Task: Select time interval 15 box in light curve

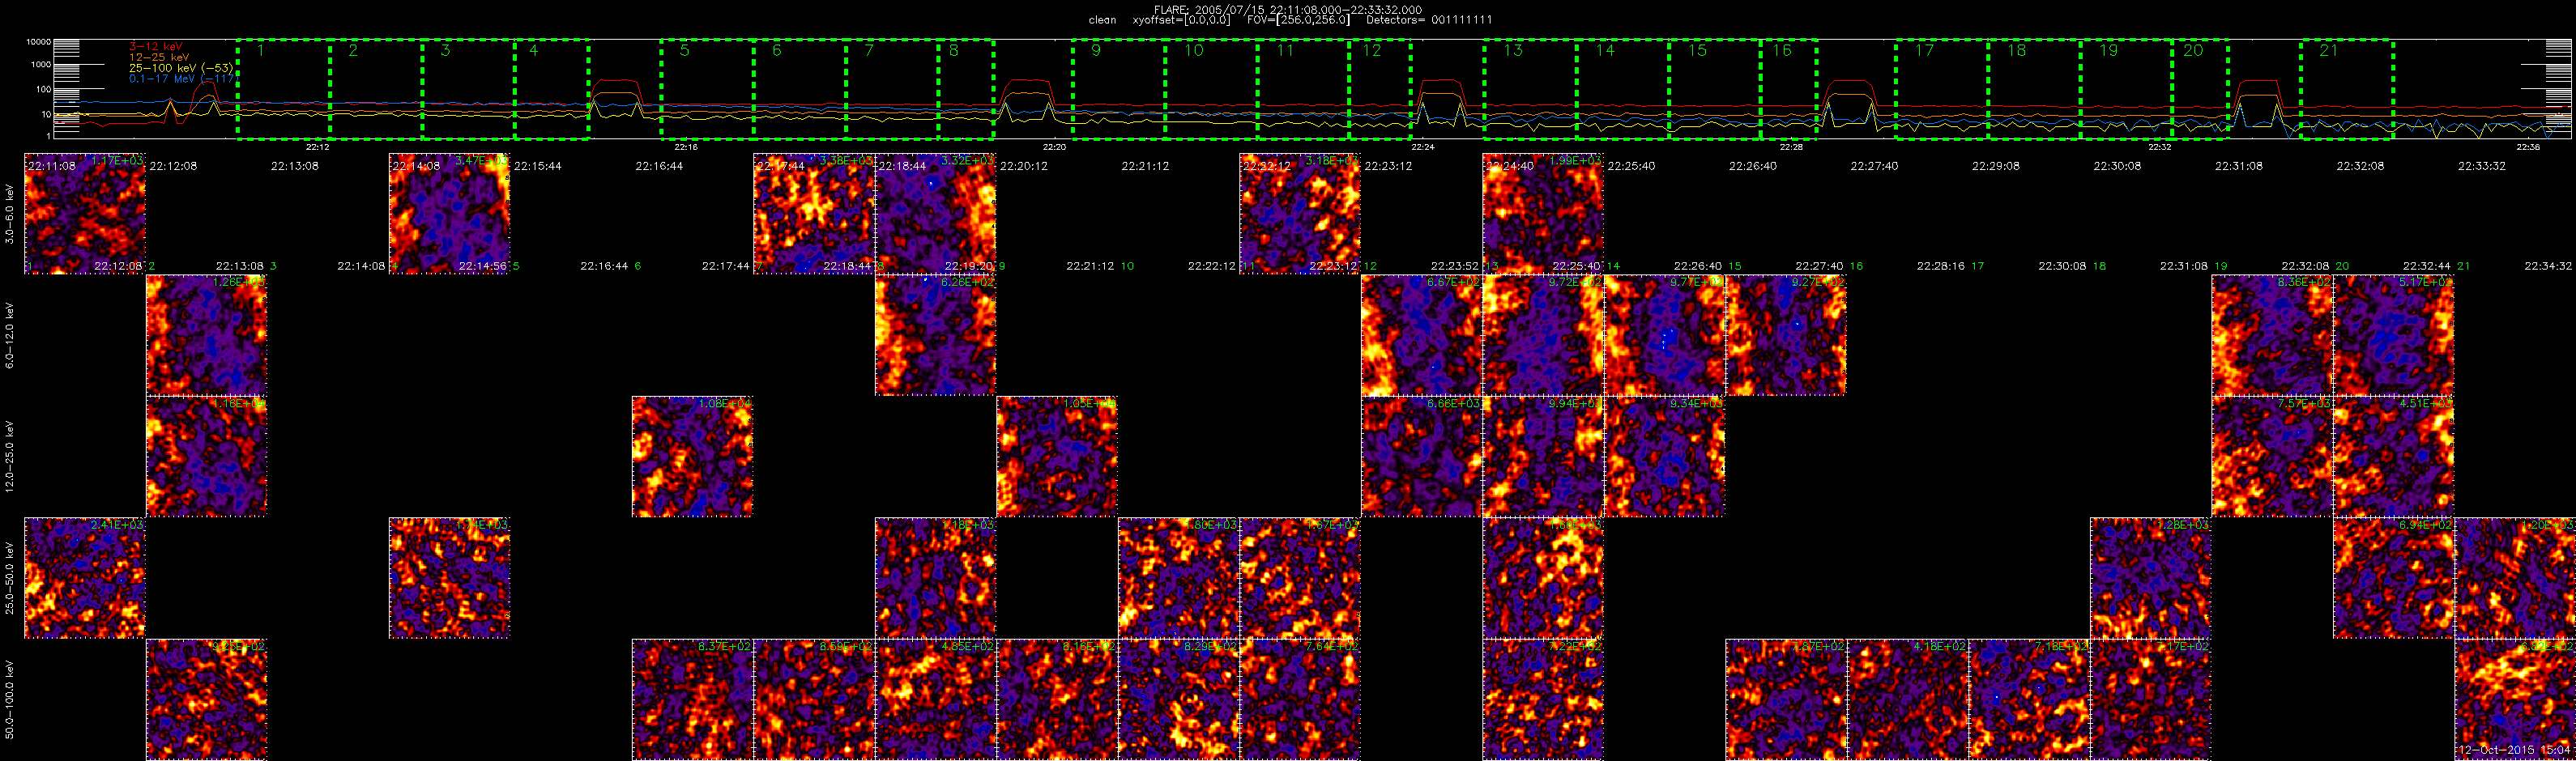Action: (x=1716, y=89)
